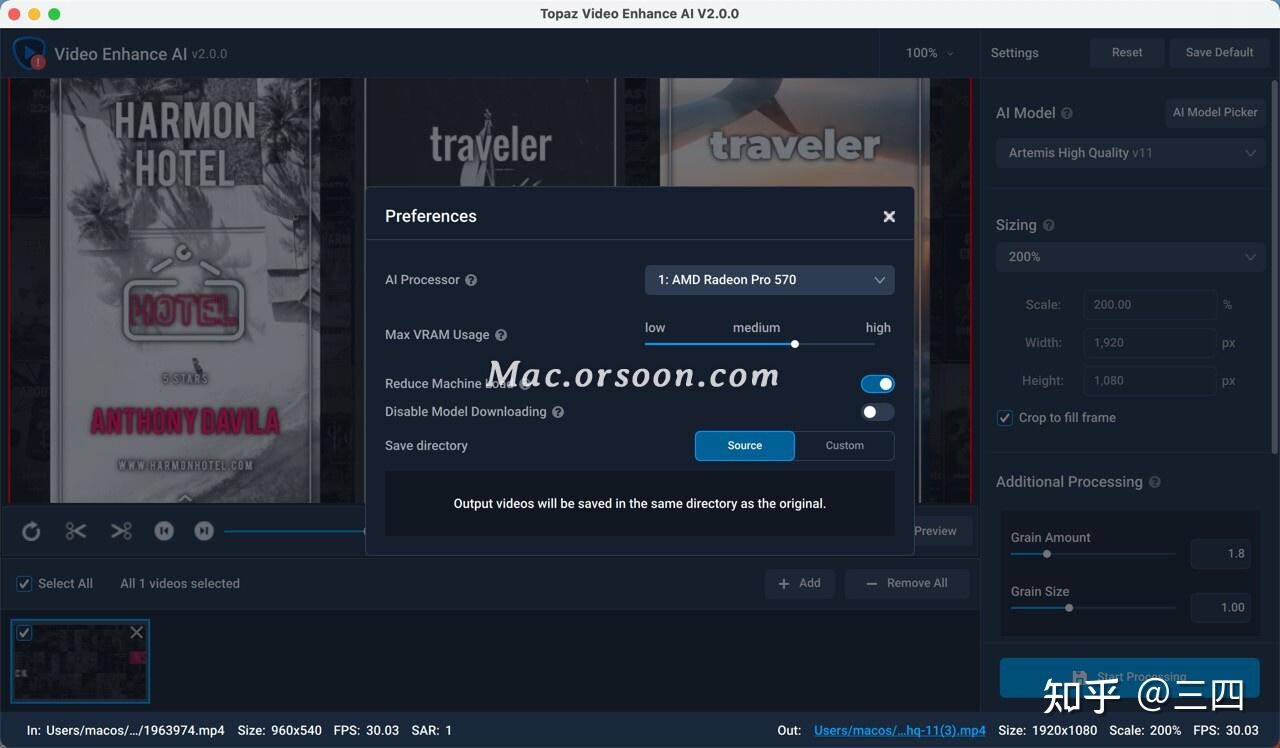Open help for AI Processor setting

click(471, 280)
